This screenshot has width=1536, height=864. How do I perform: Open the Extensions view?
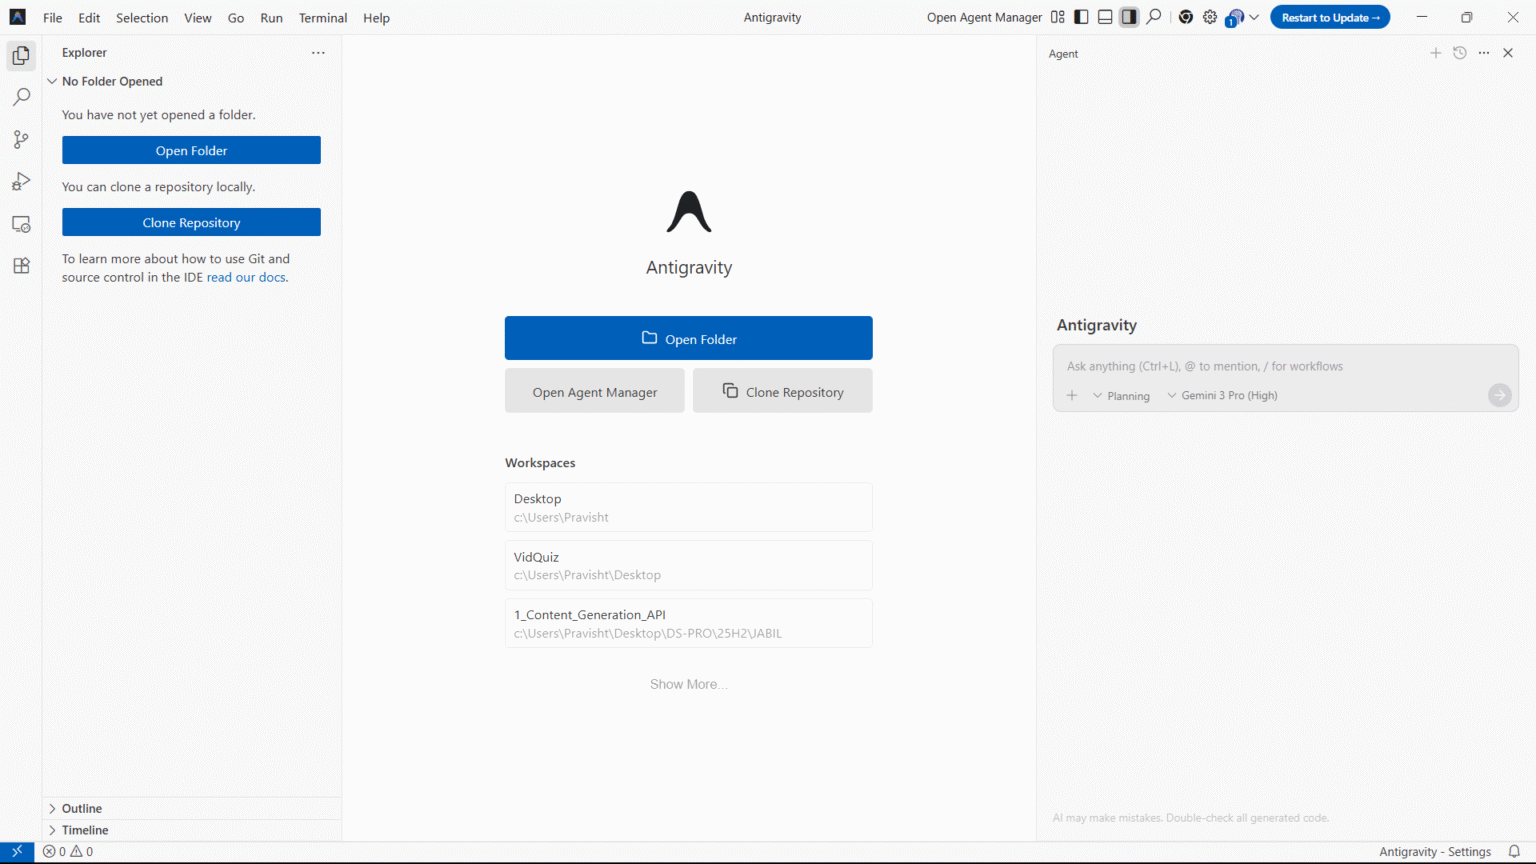[20, 265]
